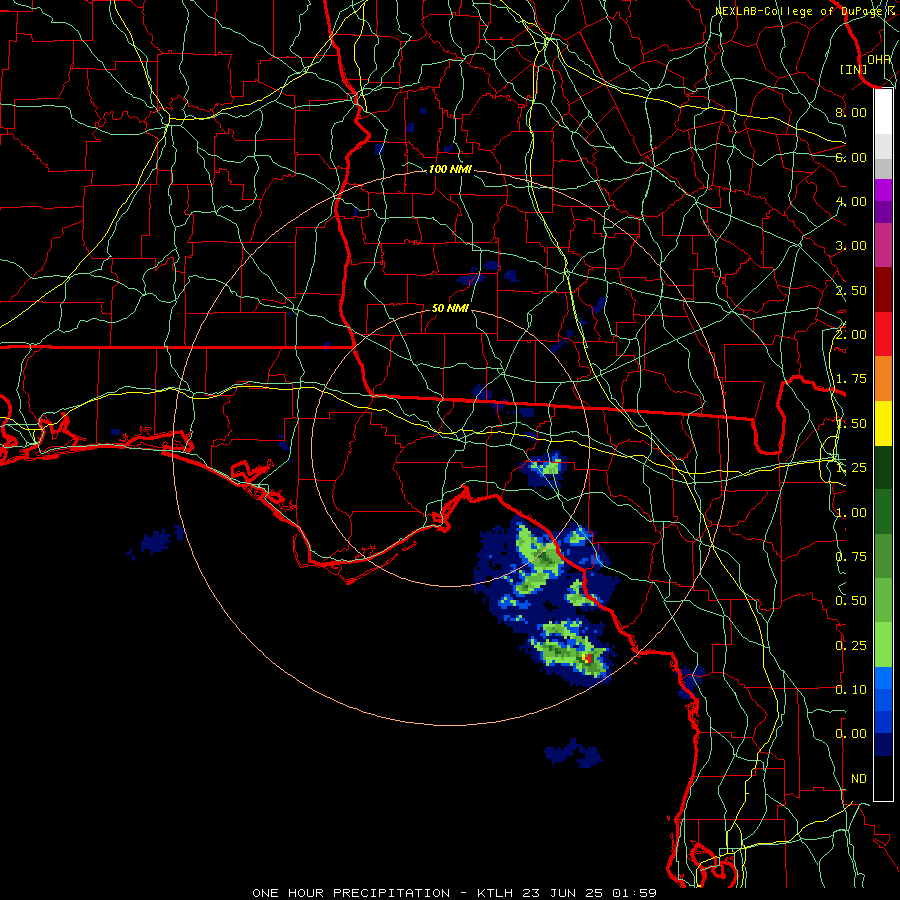Viewport: 900px width, 900px height.
Task: Click the 0.75 legend value
Action: click(851, 556)
